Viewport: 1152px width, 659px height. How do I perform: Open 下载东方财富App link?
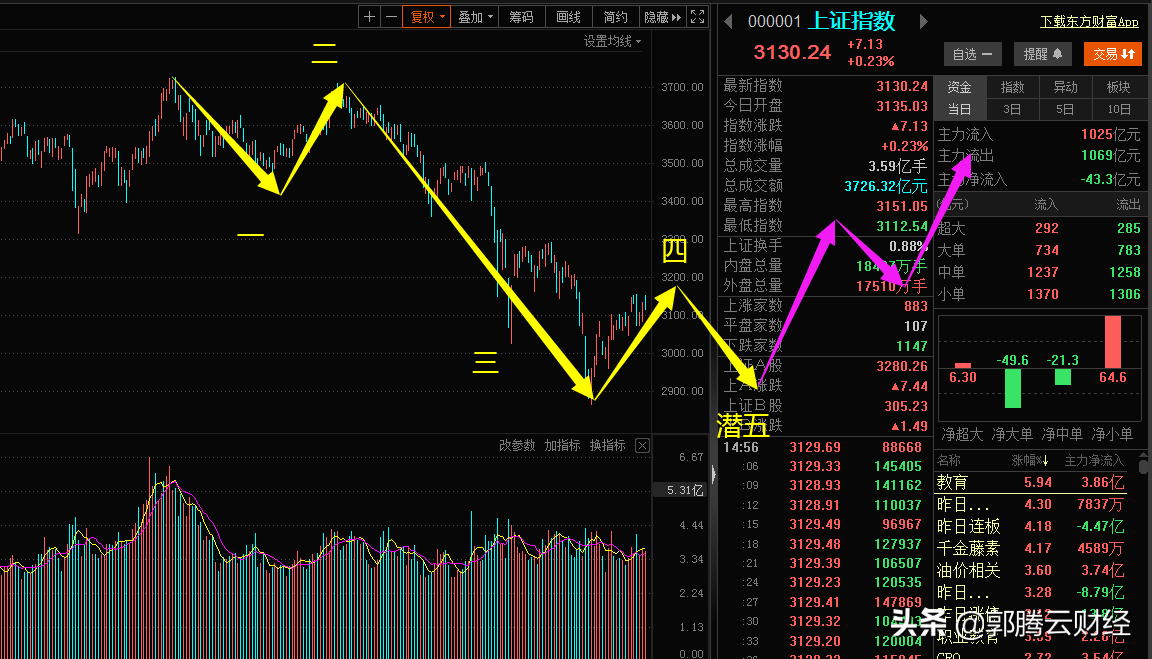click(x=1089, y=21)
